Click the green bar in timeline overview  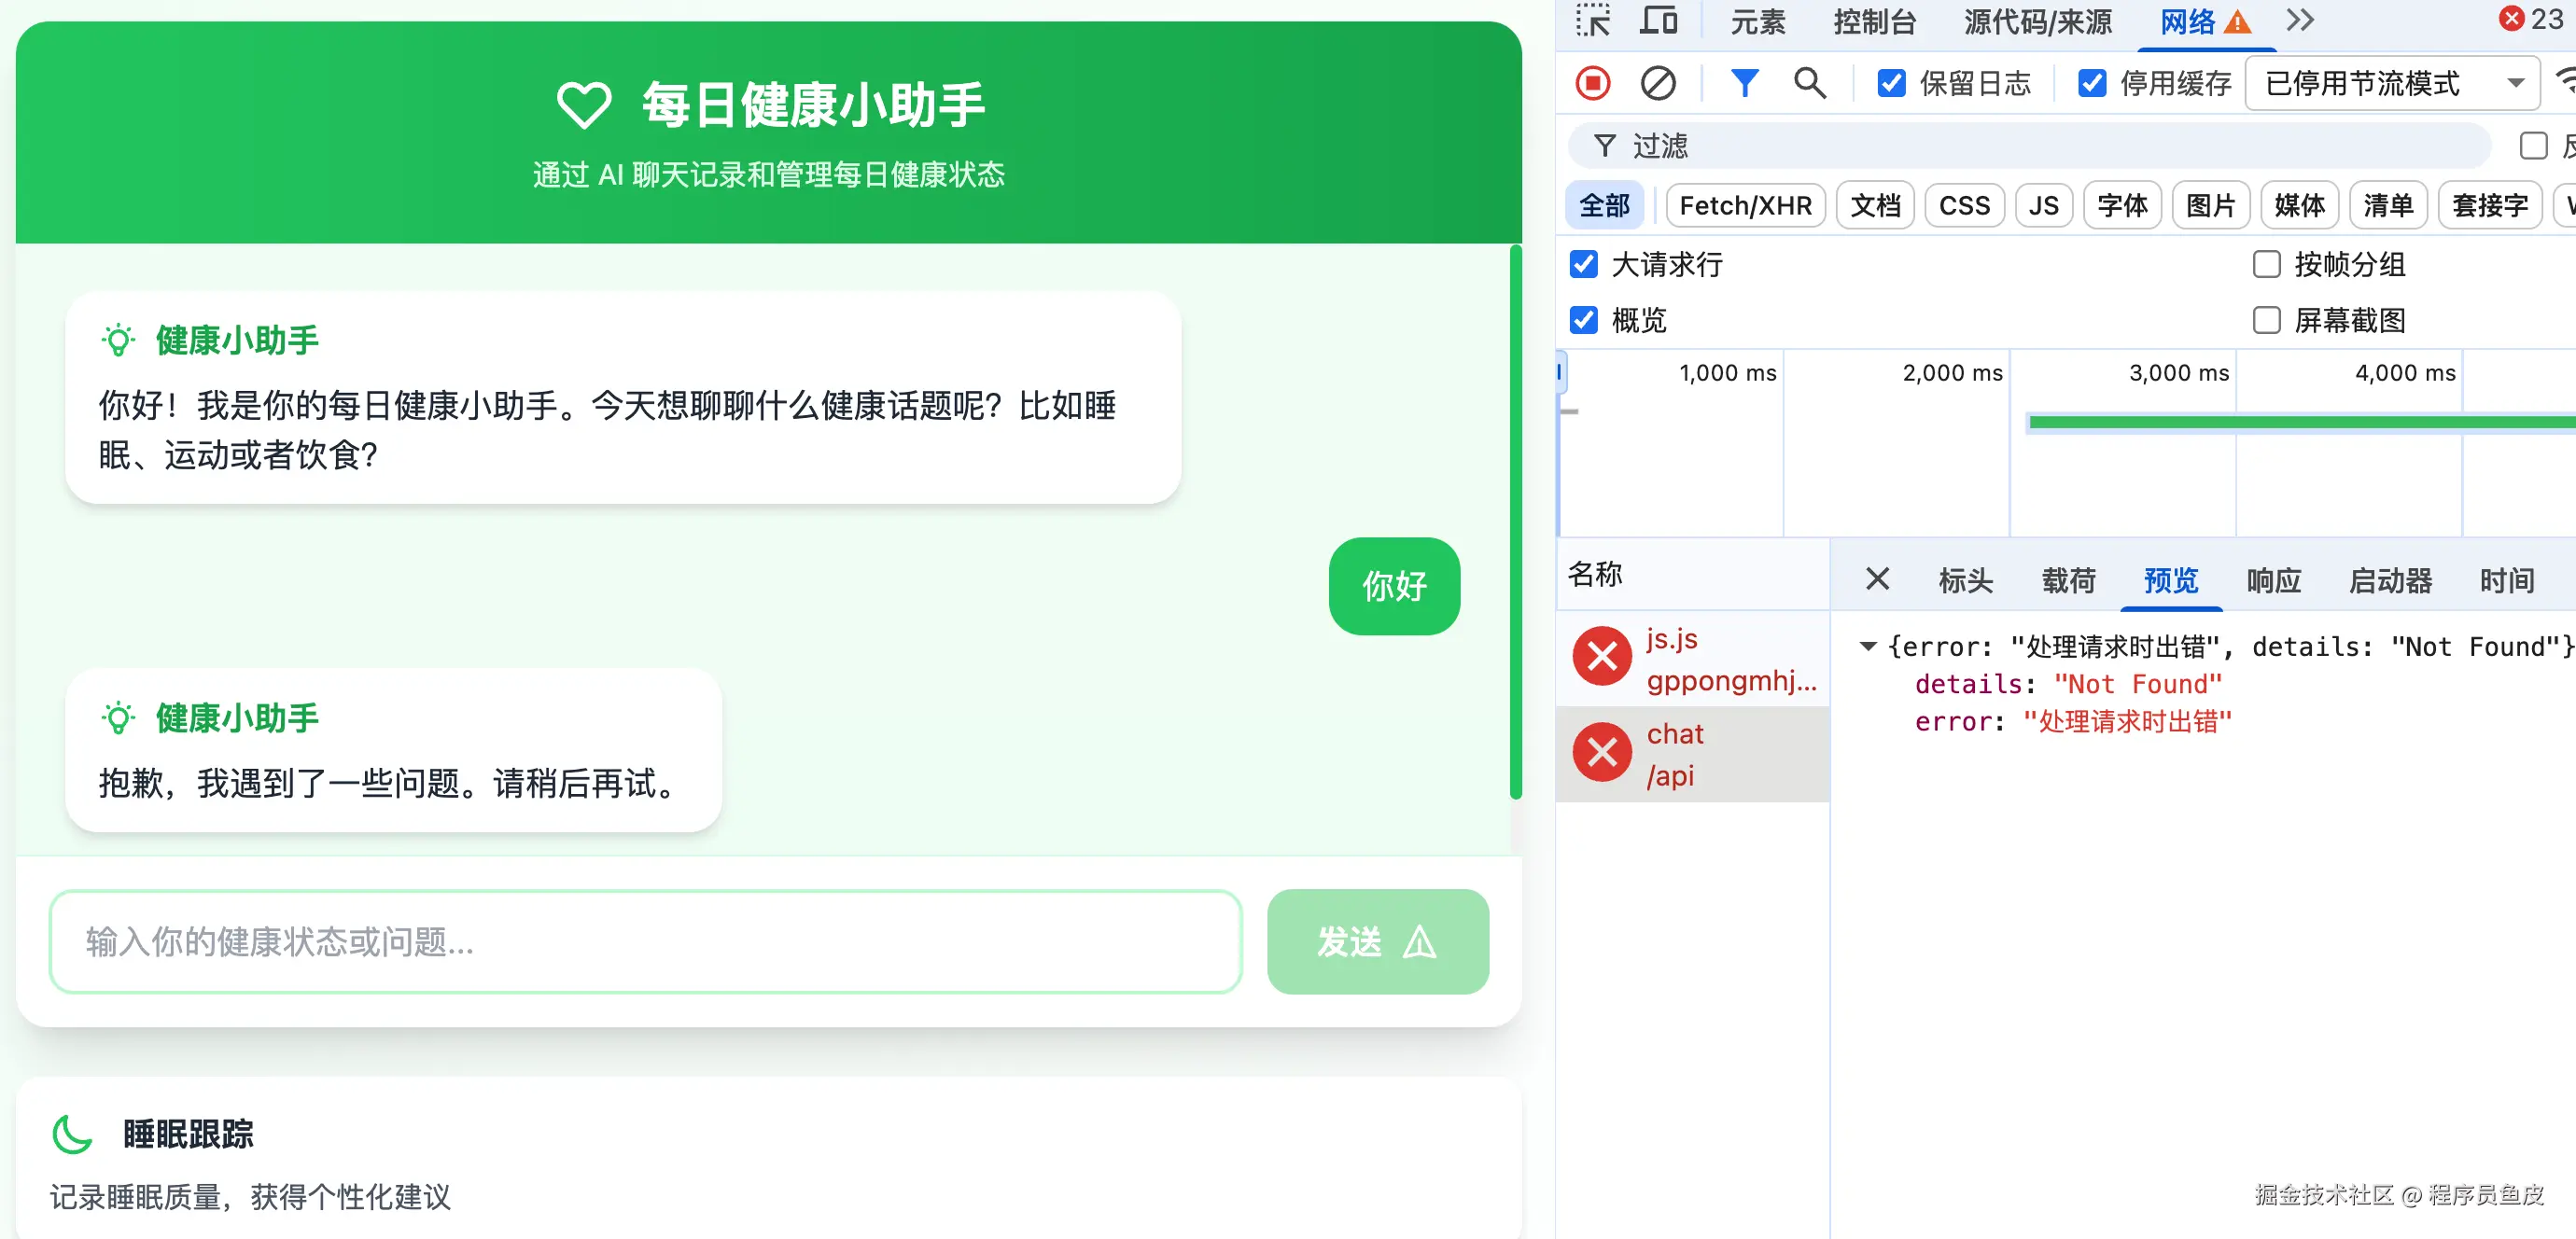[2300, 423]
